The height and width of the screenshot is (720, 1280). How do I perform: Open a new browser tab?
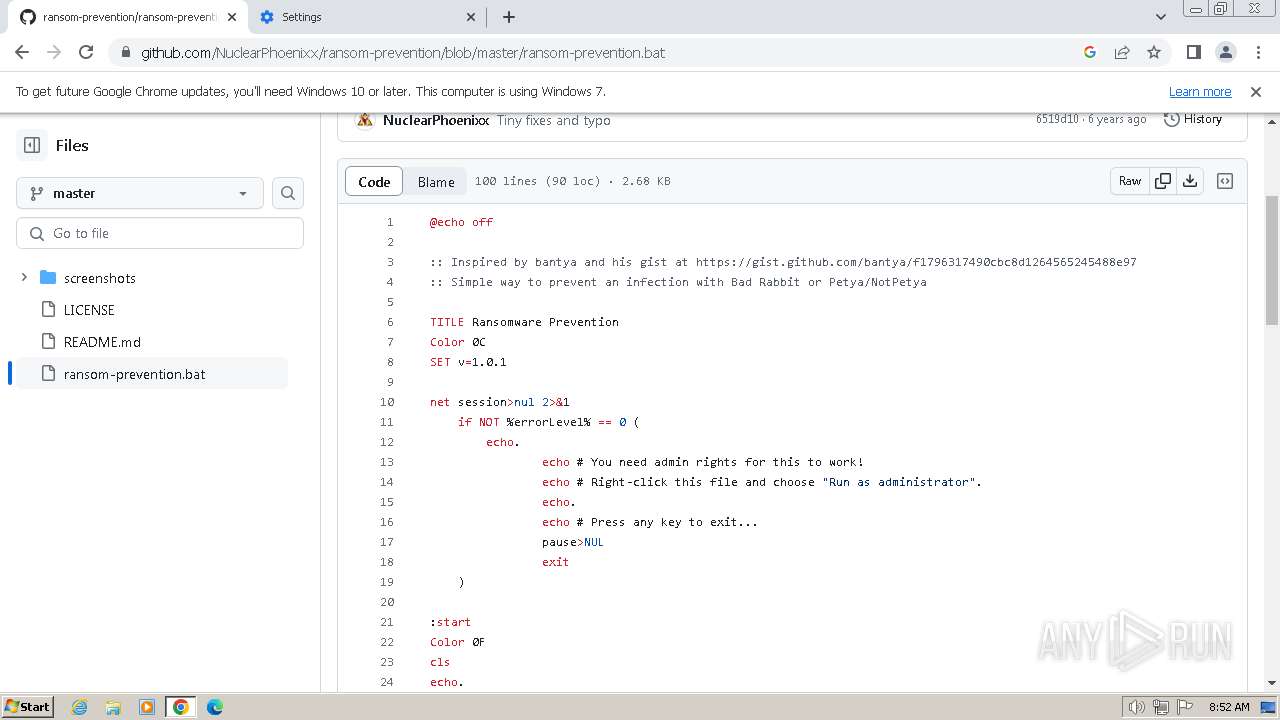(509, 17)
